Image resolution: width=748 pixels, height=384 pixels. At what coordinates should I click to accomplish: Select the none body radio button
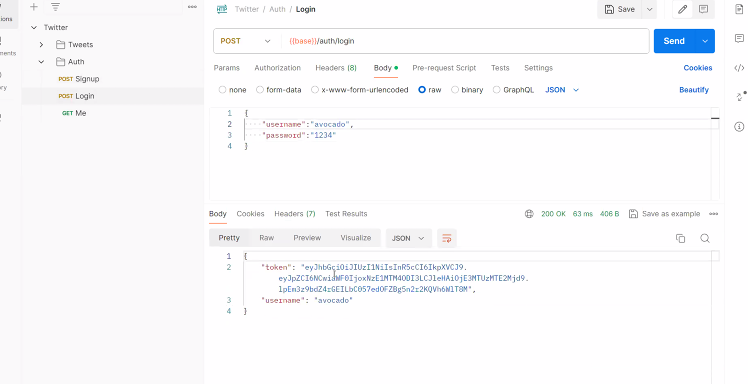[x=222, y=90]
